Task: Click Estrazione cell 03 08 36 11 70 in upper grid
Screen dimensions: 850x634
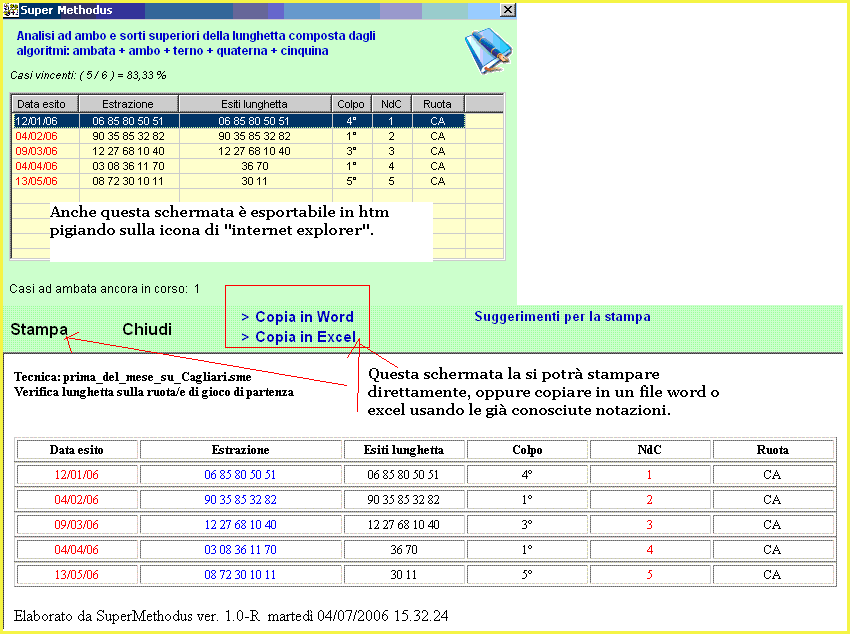Action: (128, 166)
